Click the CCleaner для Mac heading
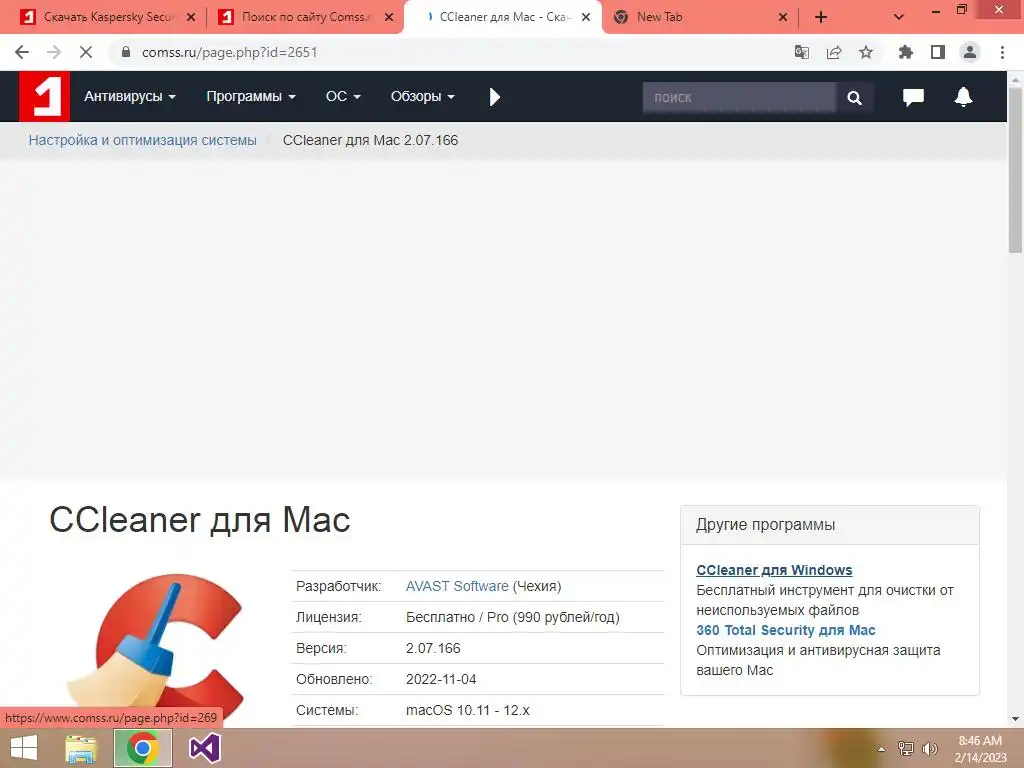The image size is (1024, 768). tap(200, 520)
